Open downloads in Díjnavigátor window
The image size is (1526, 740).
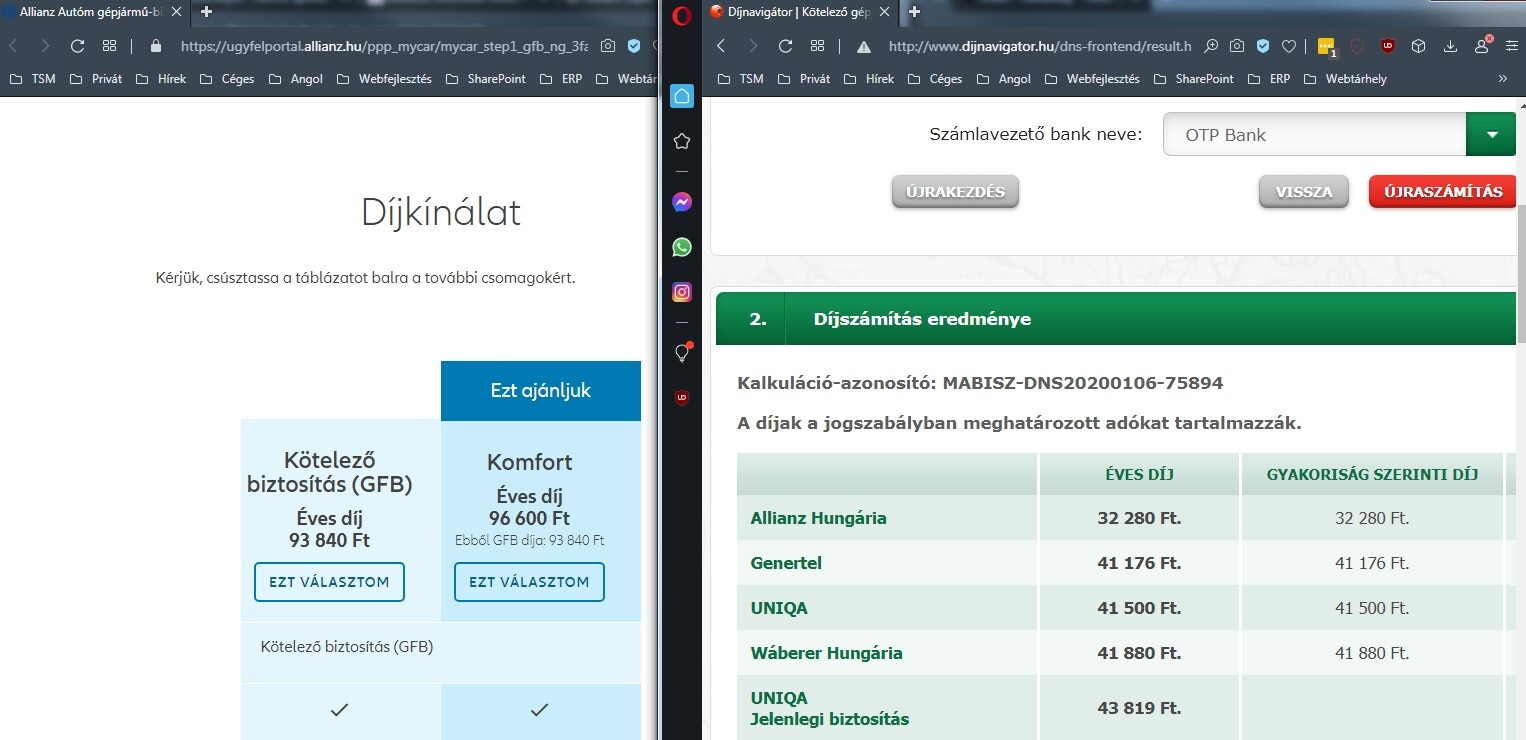pos(1450,46)
